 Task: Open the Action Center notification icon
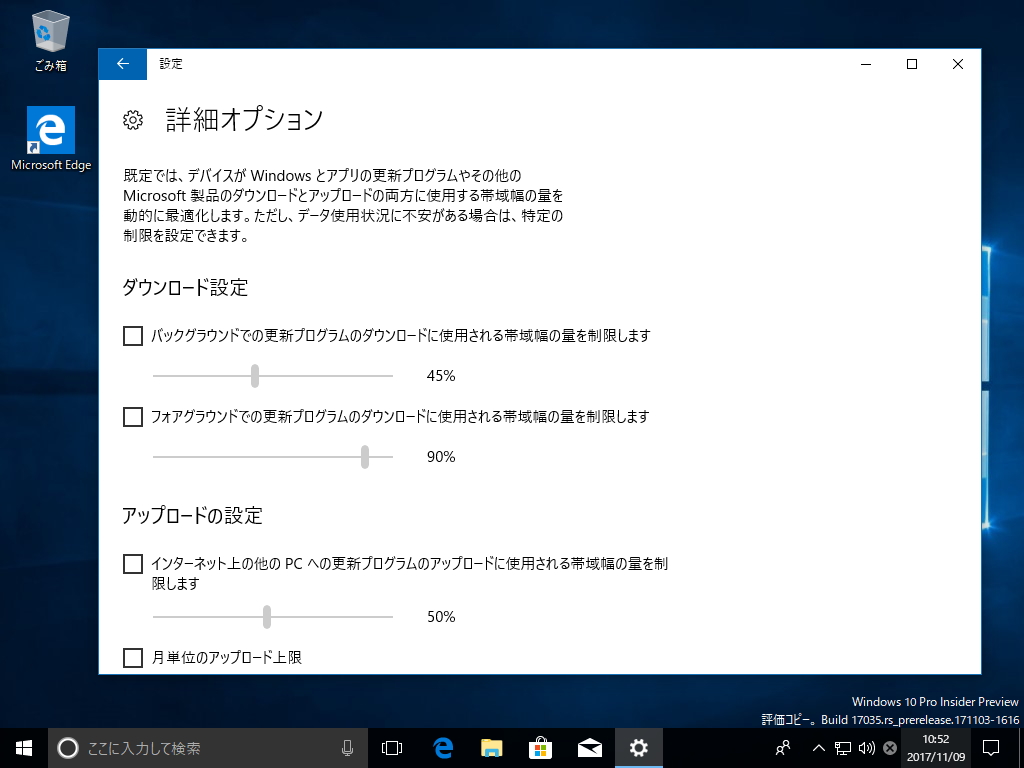point(989,747)
